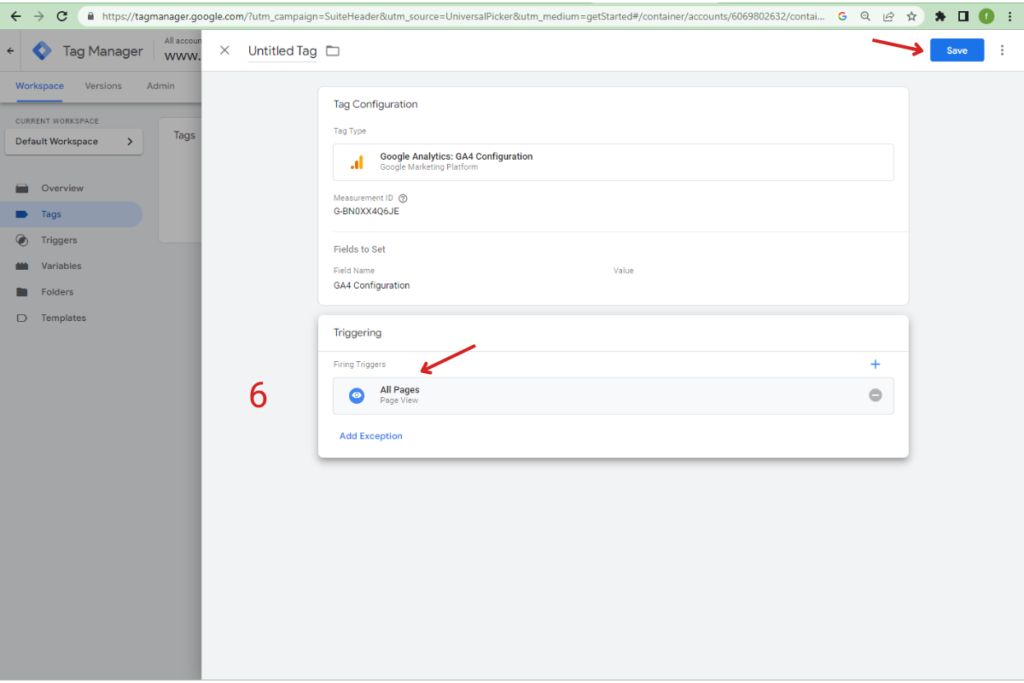The height and width of the screenshot is (683, 1024).
Task: Click the Triggering section heading
Action: (357, 333)
